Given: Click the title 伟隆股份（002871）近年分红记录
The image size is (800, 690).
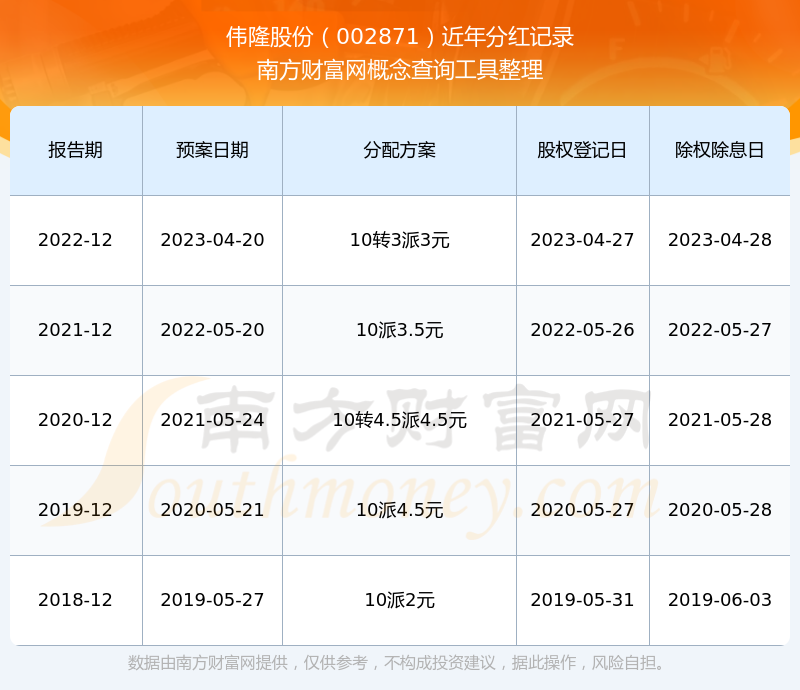Looking at the screenshot, I should 400,37.
